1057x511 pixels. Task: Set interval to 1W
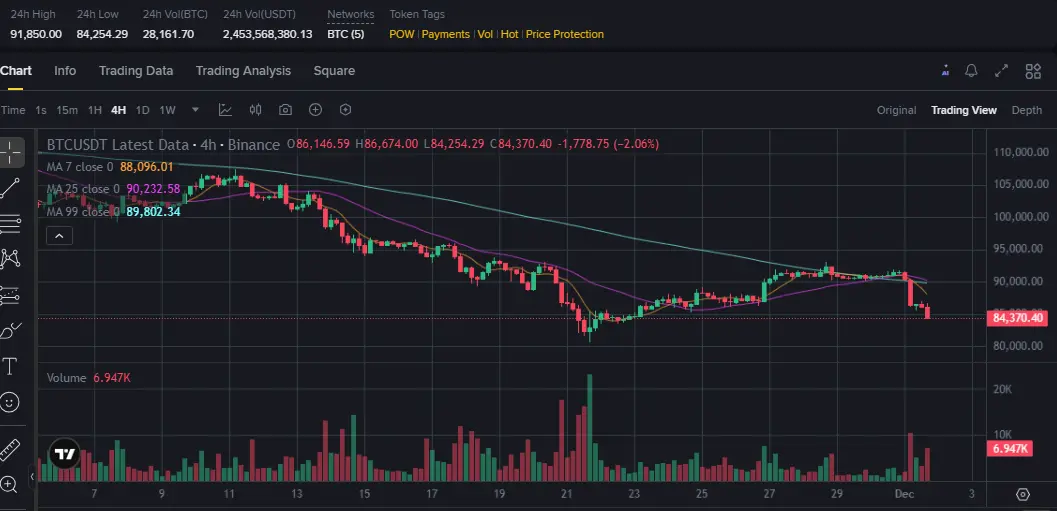(167, 110)
